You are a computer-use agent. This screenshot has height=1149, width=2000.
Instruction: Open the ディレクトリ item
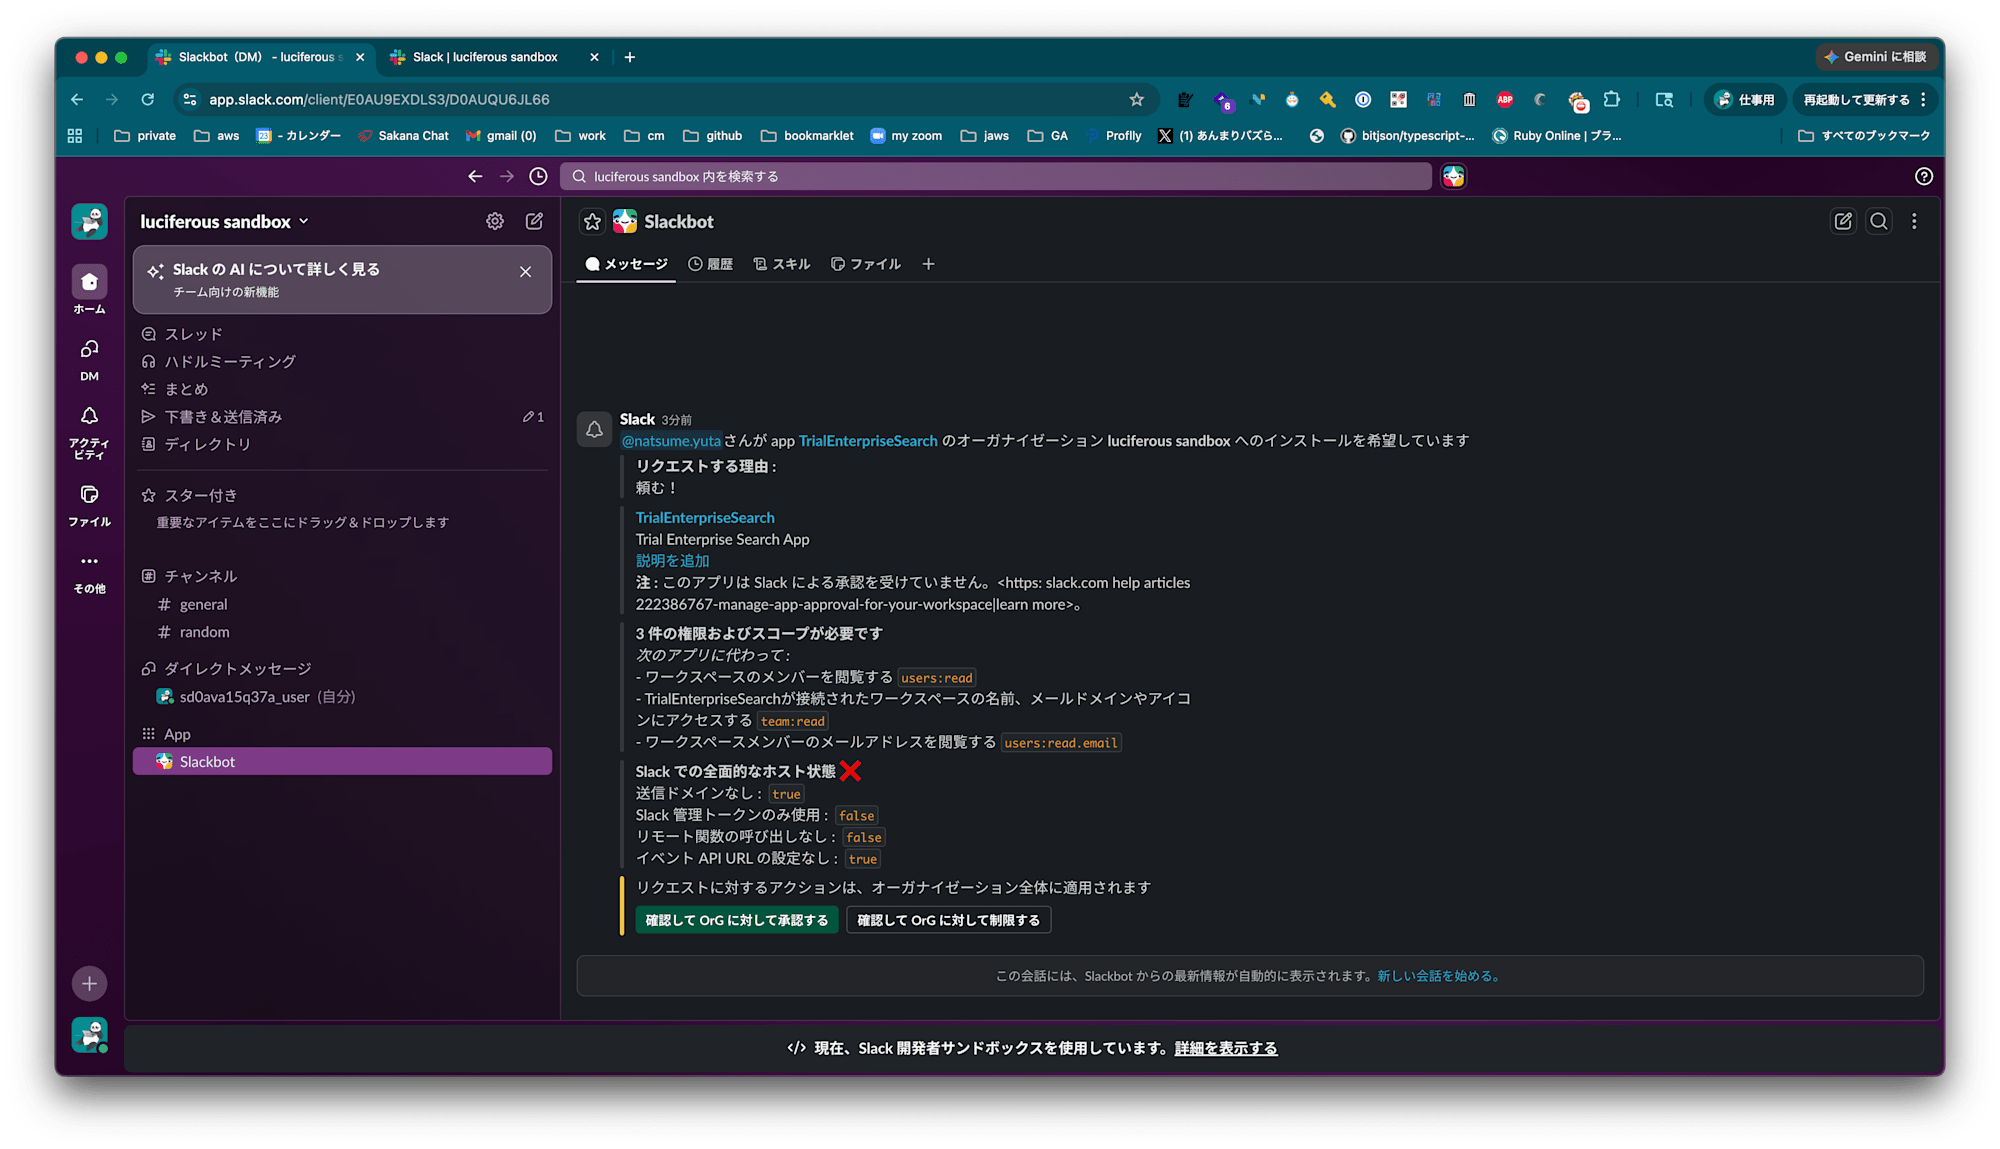click(342, 444)
